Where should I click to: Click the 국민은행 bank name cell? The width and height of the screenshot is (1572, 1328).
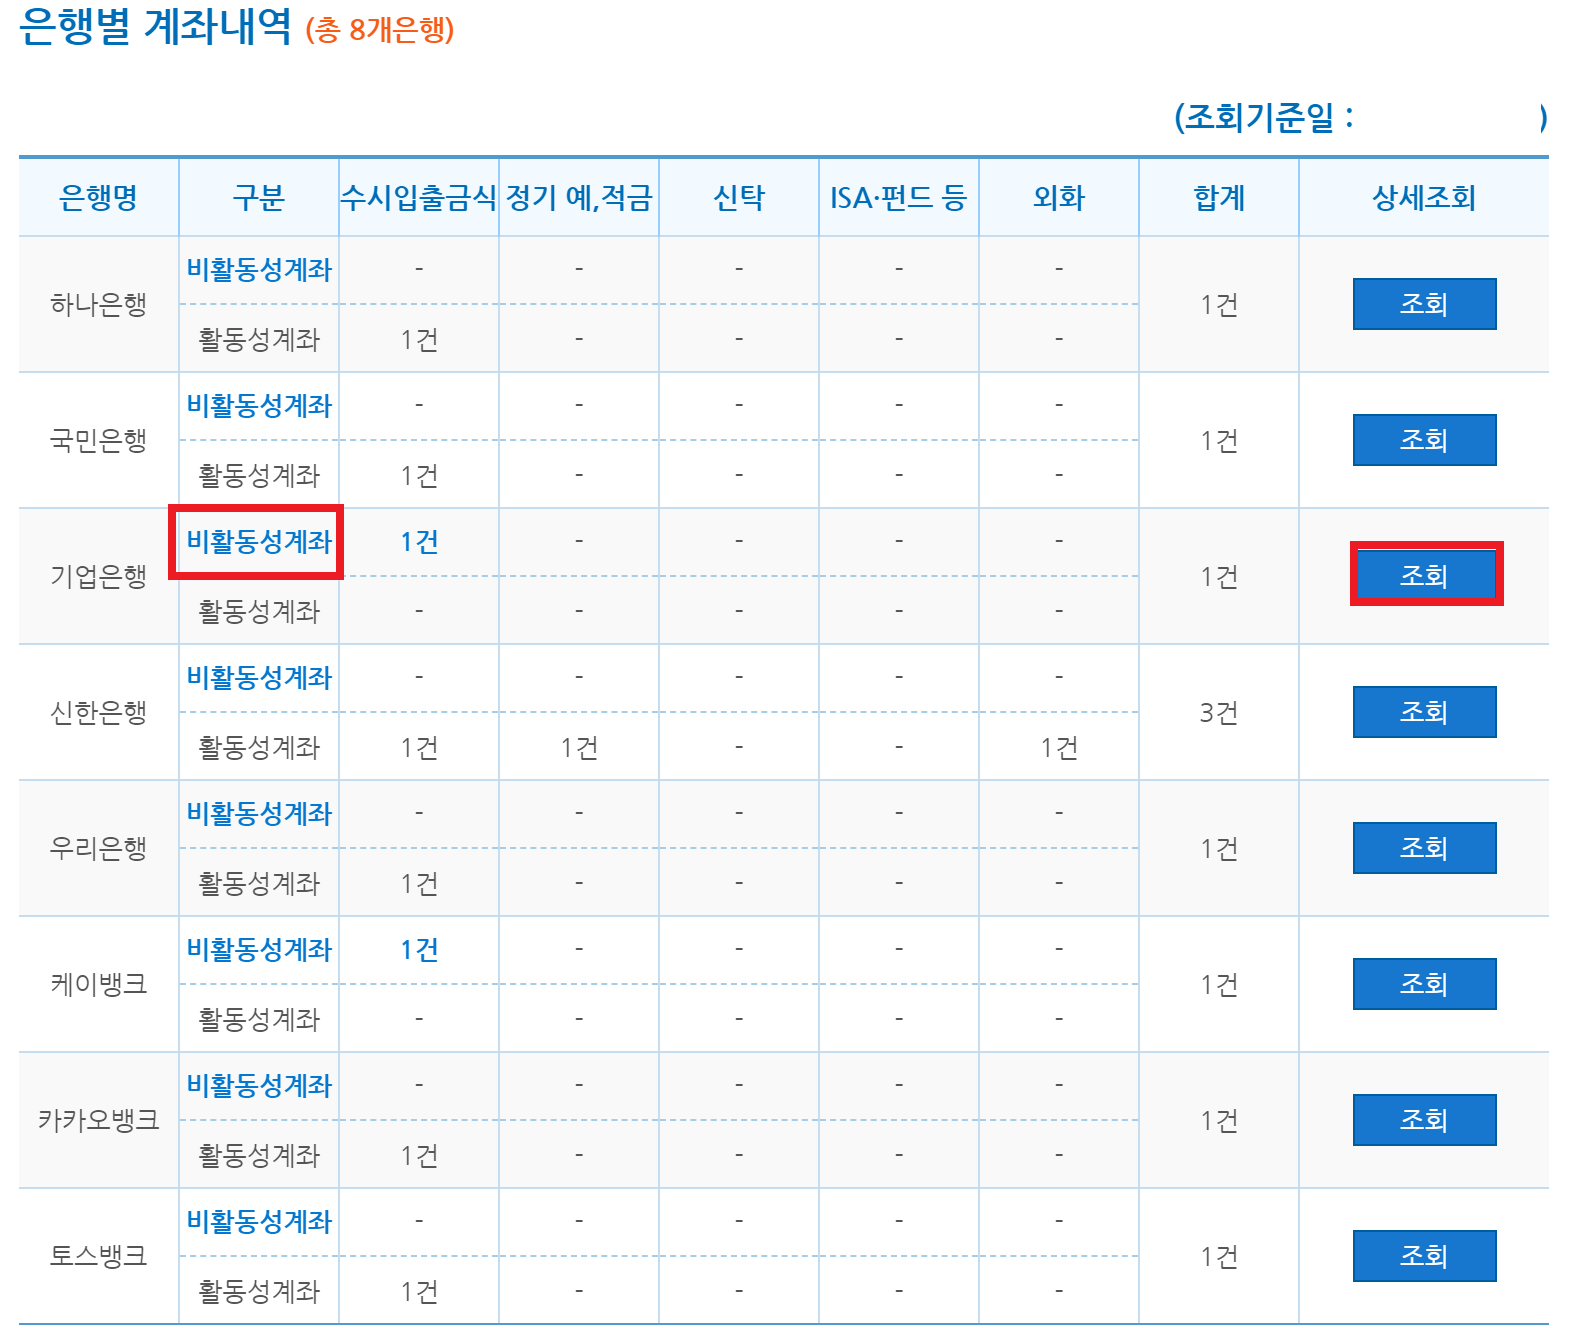point(99,440)
